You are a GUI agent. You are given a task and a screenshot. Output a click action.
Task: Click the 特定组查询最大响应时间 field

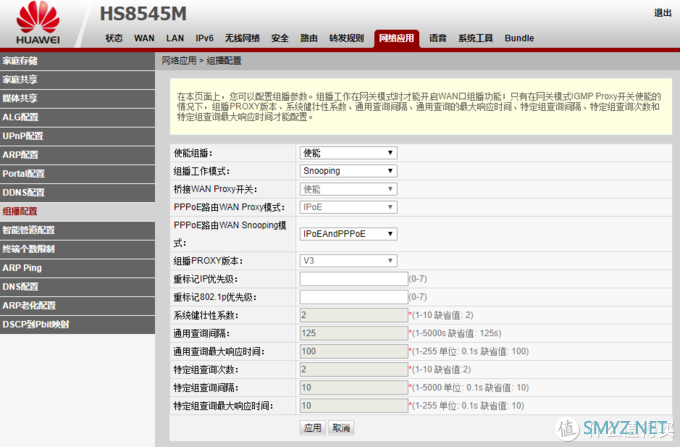pyautogui.click(x=353, y=406)
